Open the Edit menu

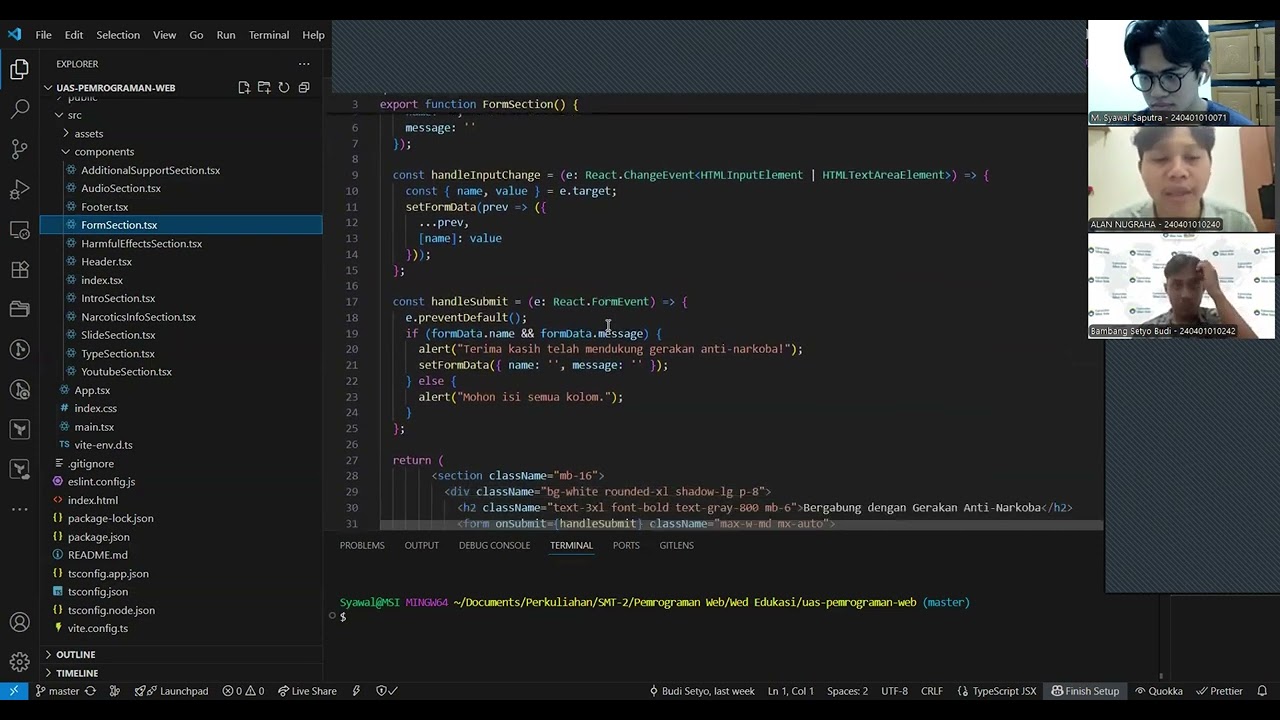(x=74, y=35)
